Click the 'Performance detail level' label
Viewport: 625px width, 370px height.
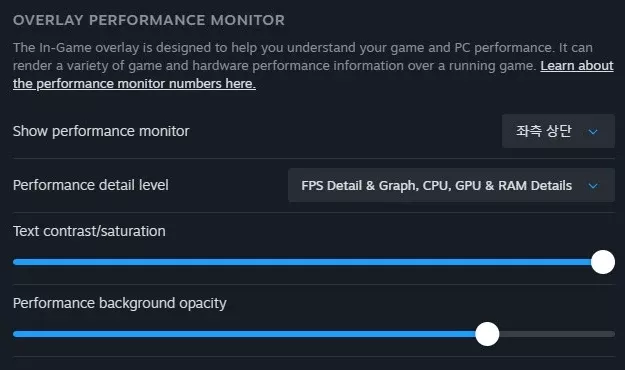pos(91,185)
